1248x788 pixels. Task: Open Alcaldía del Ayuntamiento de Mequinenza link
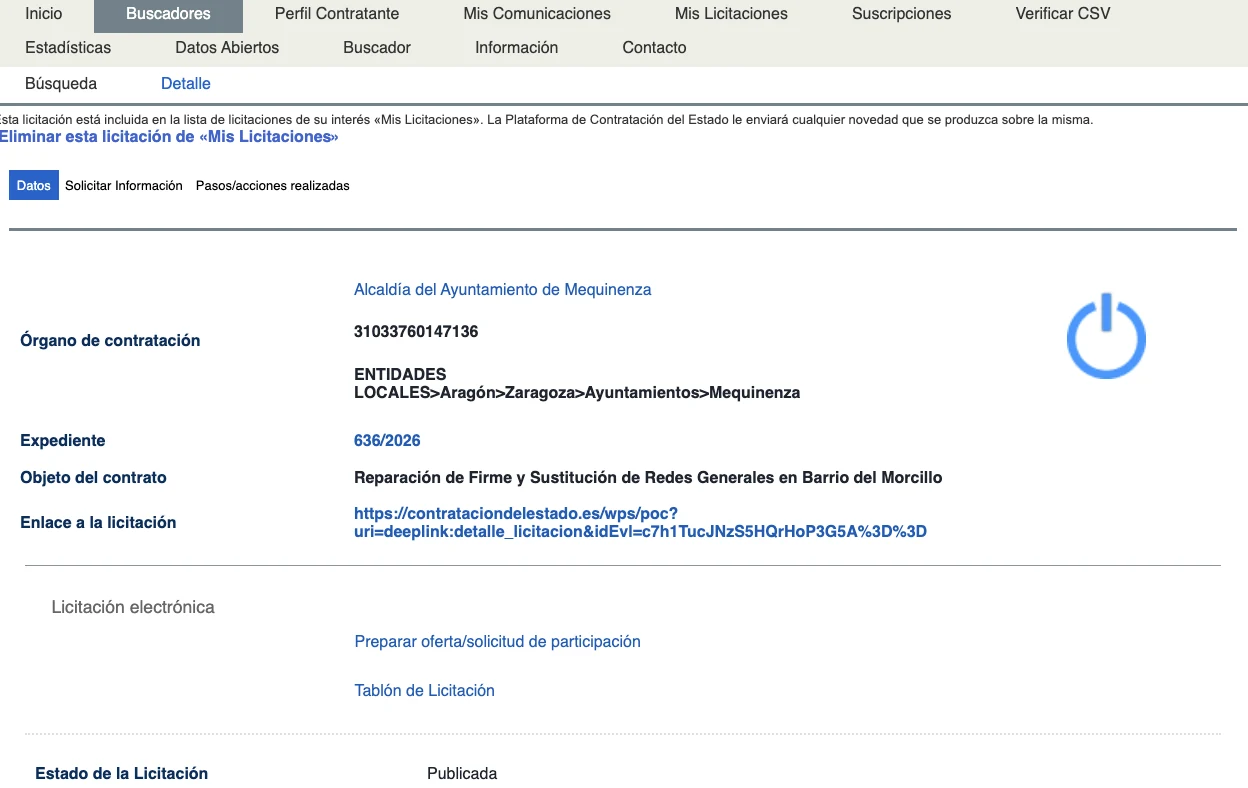(x=502, y=289)
